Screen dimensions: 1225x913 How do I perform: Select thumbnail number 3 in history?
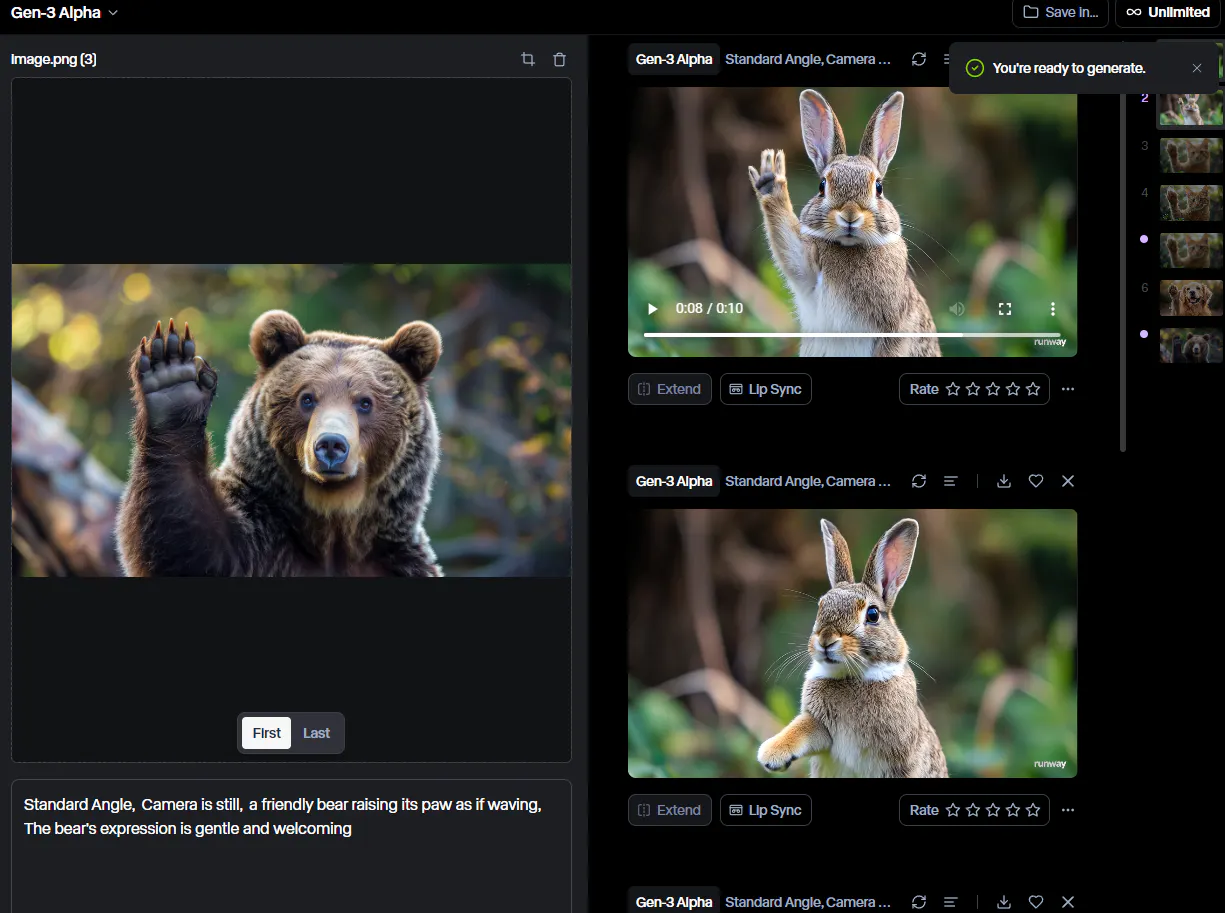pos(1191,156)
